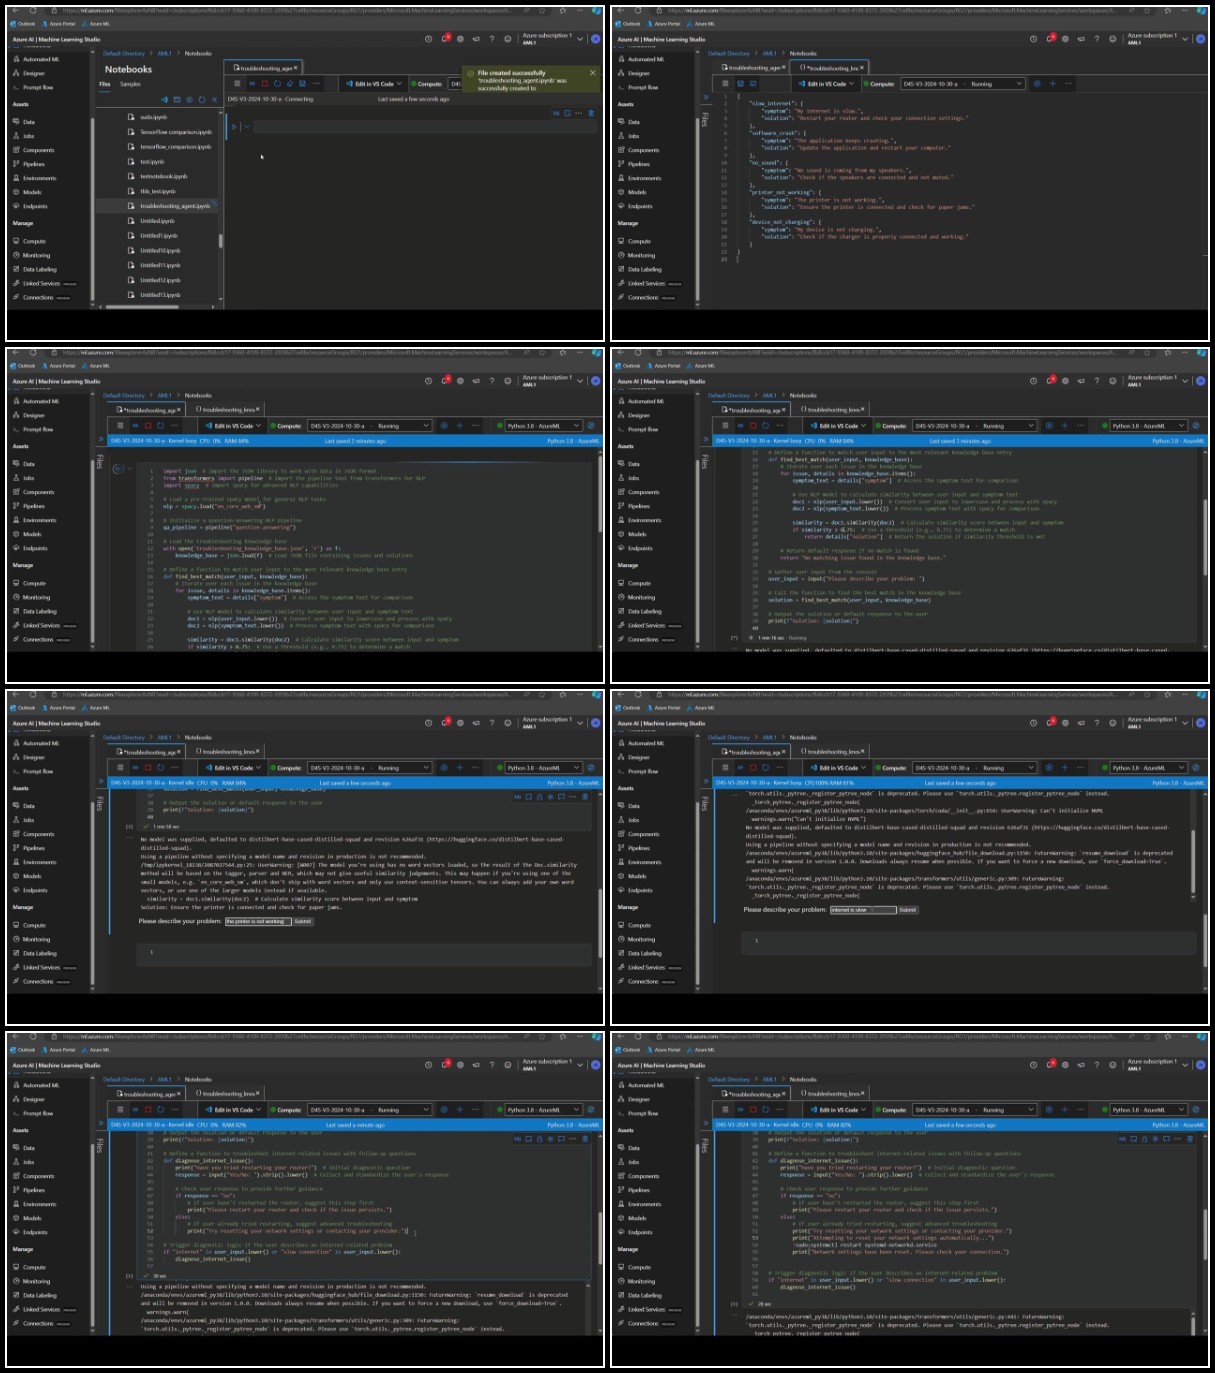Viewport: 1215px width, 1373px height.
Task: Click the vertical scrollbar of the notebook file list
Action: (219, 240)
